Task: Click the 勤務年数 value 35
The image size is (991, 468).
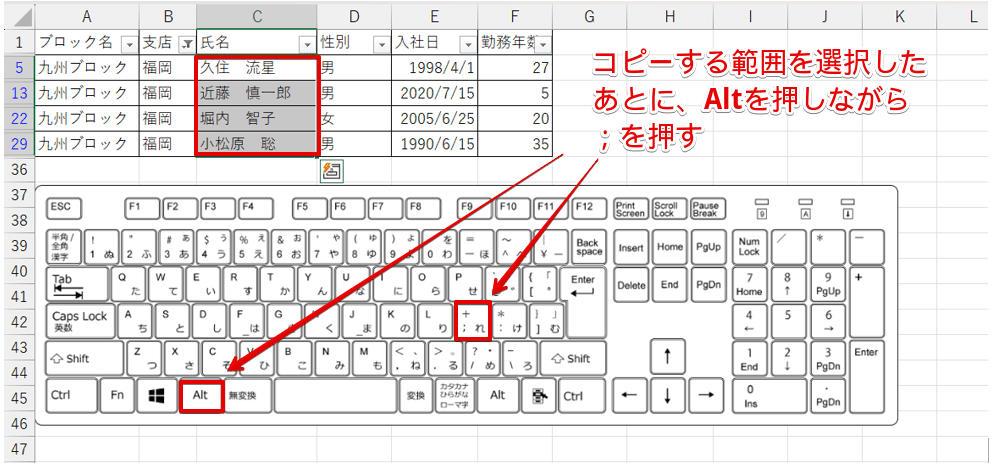Action: coord(516,144)
